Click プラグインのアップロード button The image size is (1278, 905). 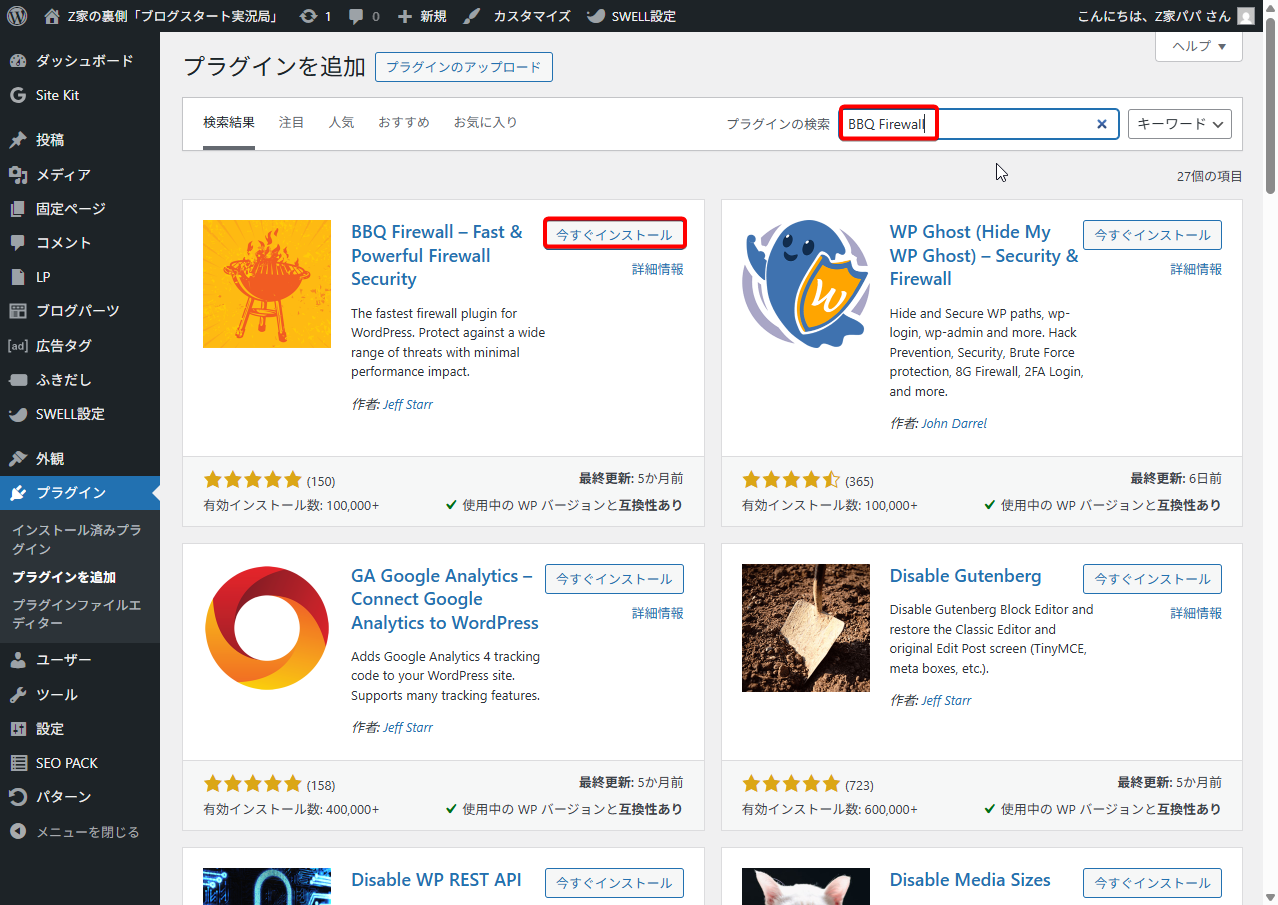point(464,68)
